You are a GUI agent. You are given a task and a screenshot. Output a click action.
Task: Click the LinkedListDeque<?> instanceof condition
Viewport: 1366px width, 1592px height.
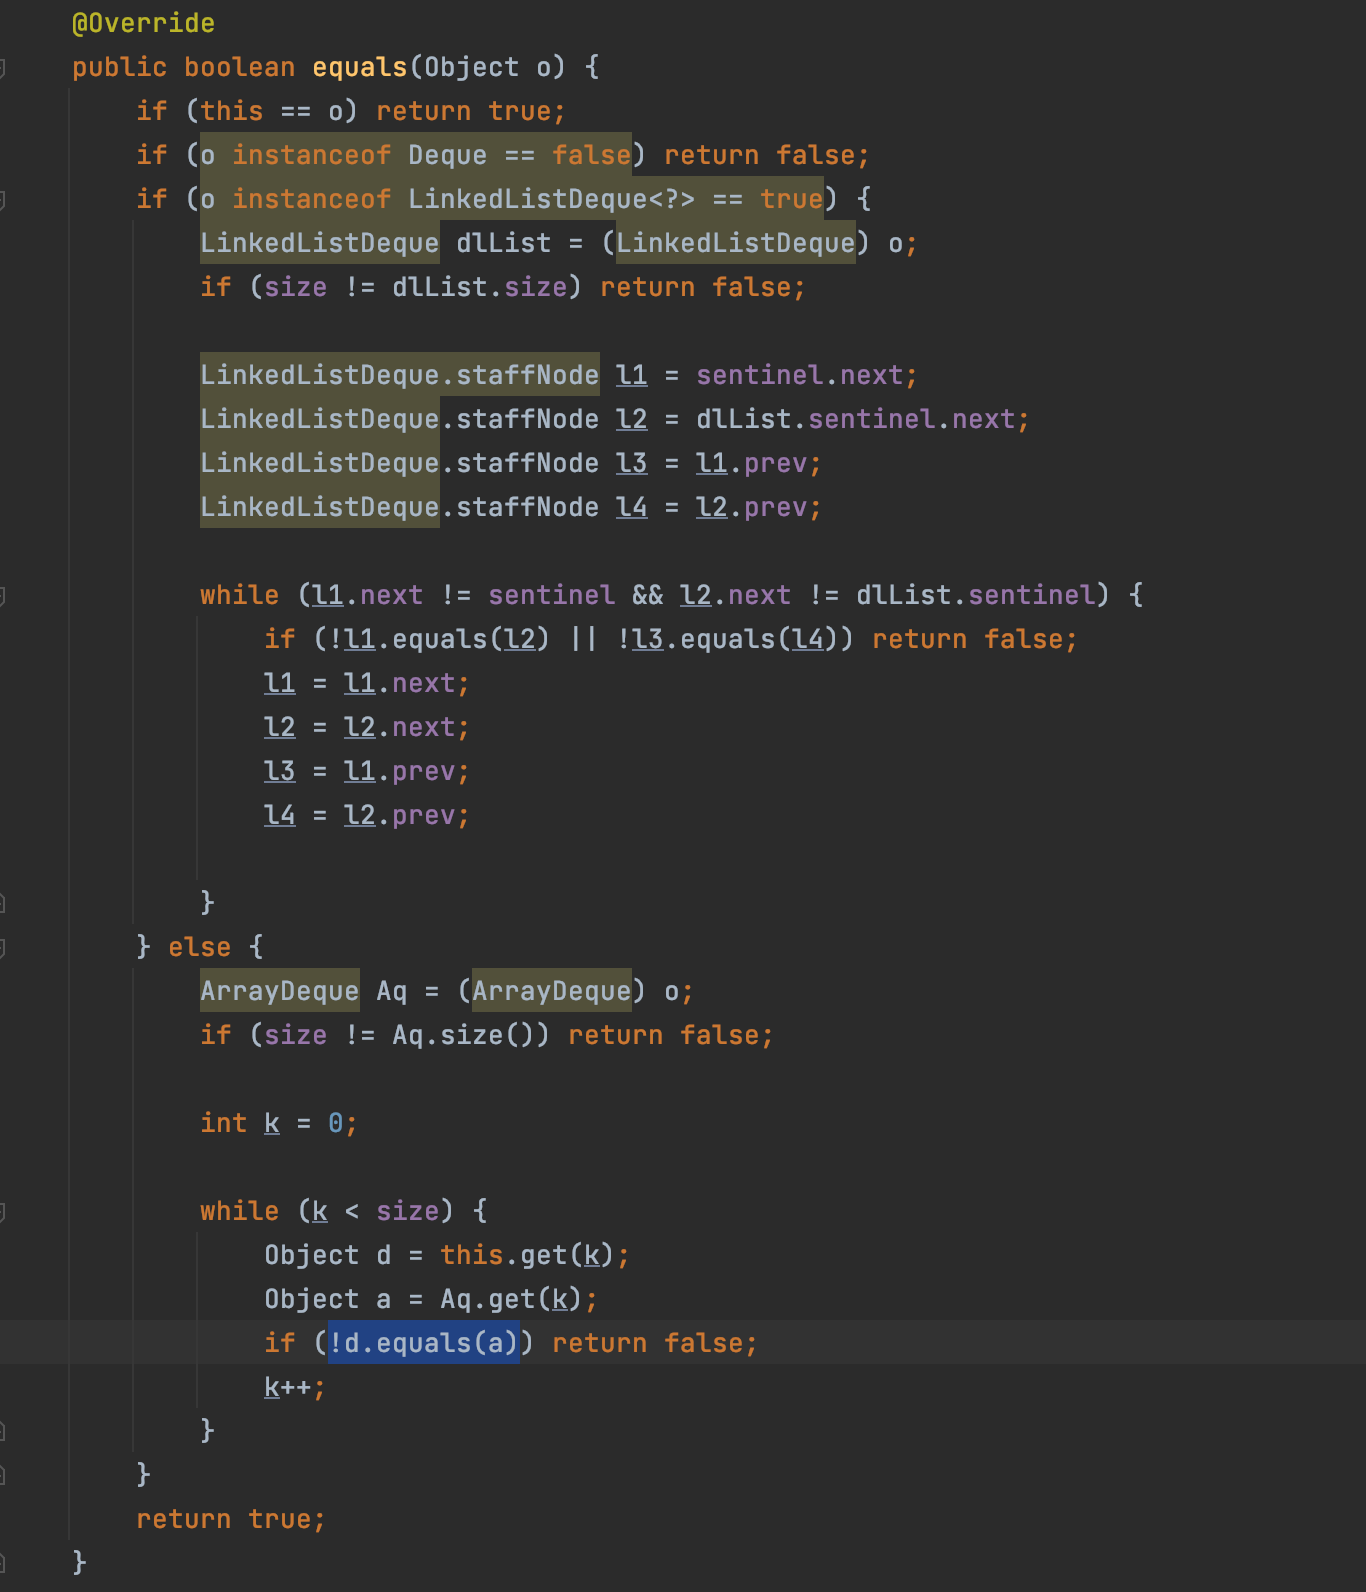point(511,199)
